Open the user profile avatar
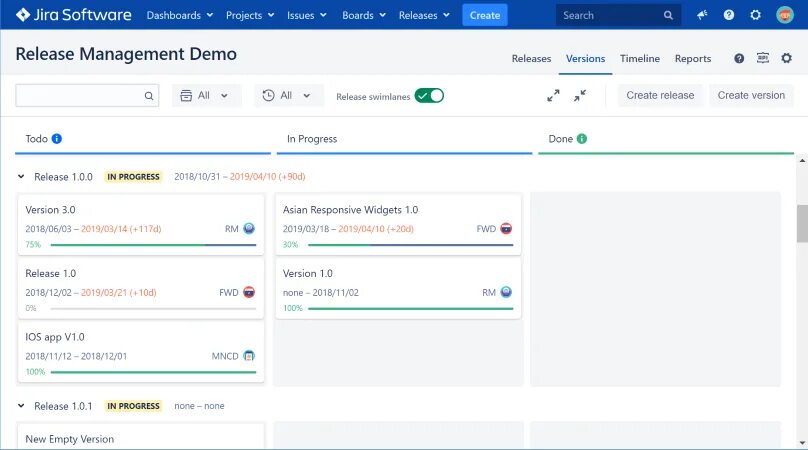The width and height of the screenshot is (808, 450). pos(784,15)
